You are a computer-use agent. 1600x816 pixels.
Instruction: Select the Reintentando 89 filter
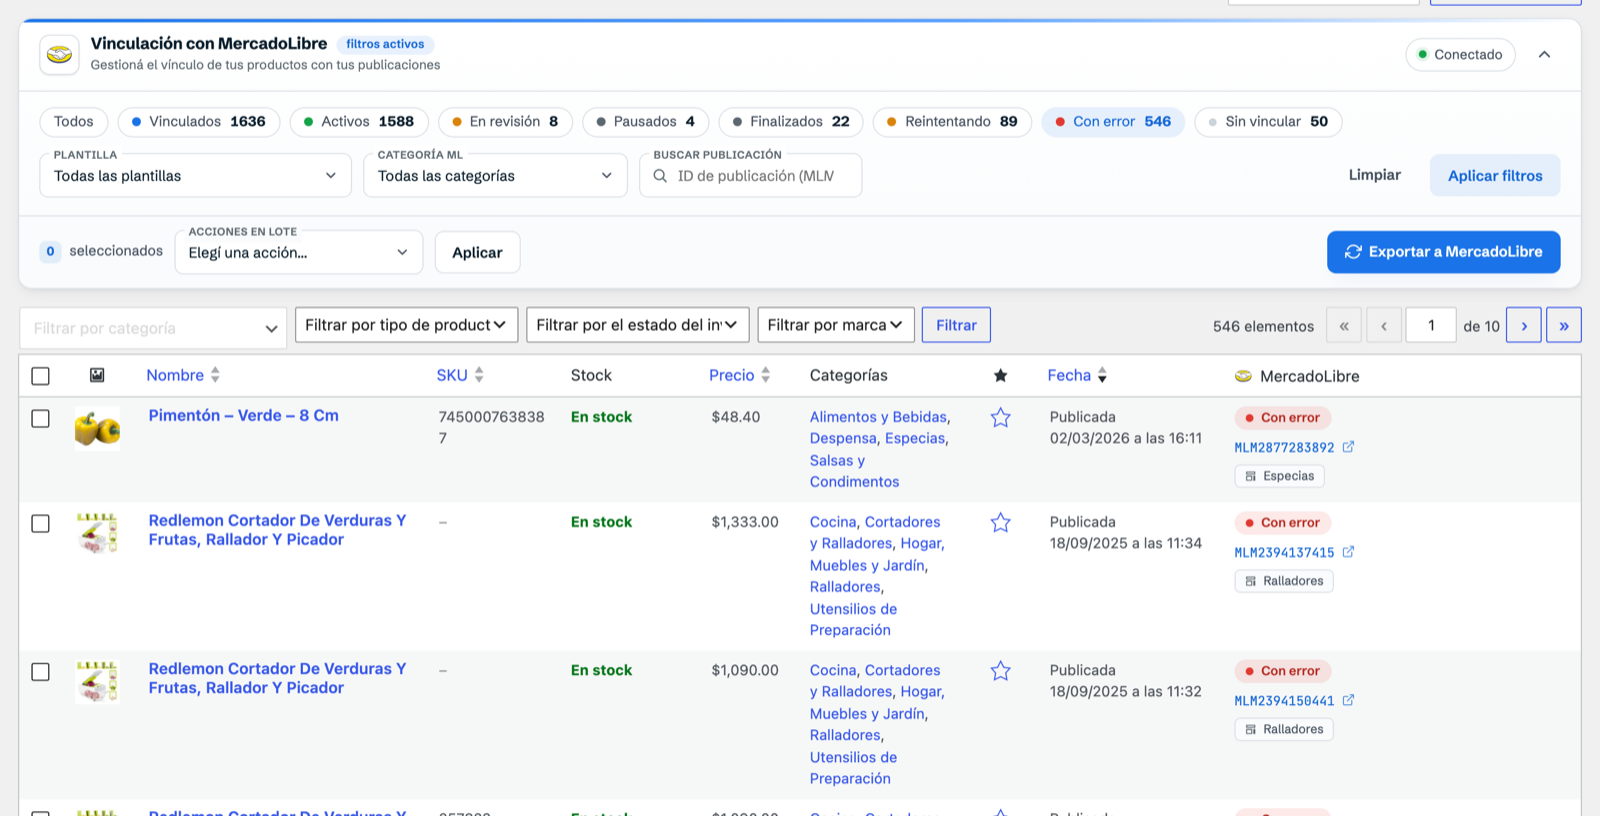click(952, 122)
